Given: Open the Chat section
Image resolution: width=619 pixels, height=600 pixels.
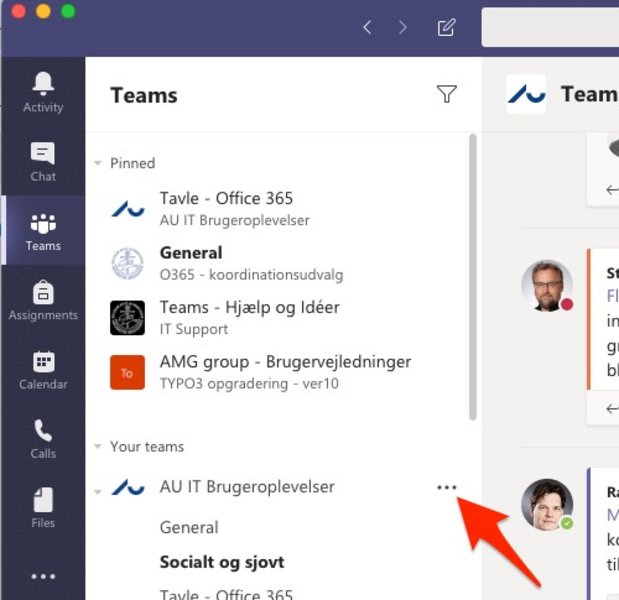Looking at the screenshot, I should (x=43, y=161).
